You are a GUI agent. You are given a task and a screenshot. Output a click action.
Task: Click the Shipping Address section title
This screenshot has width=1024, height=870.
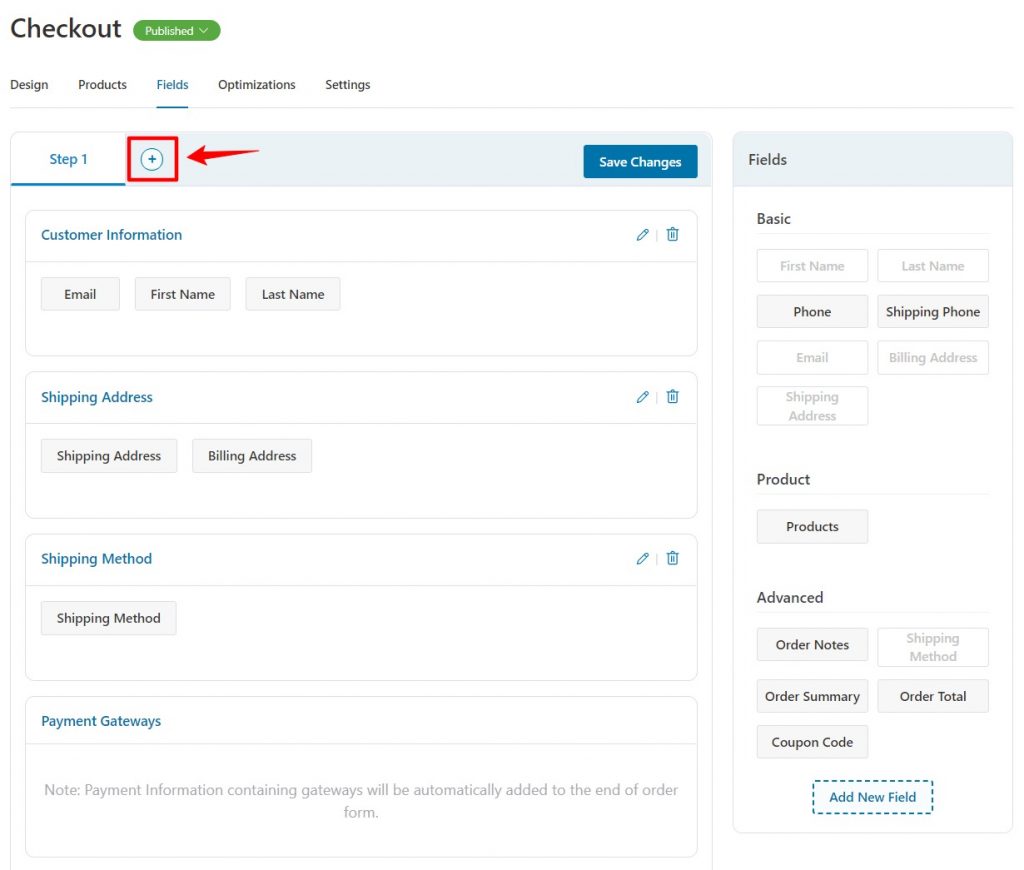(97, 397)
